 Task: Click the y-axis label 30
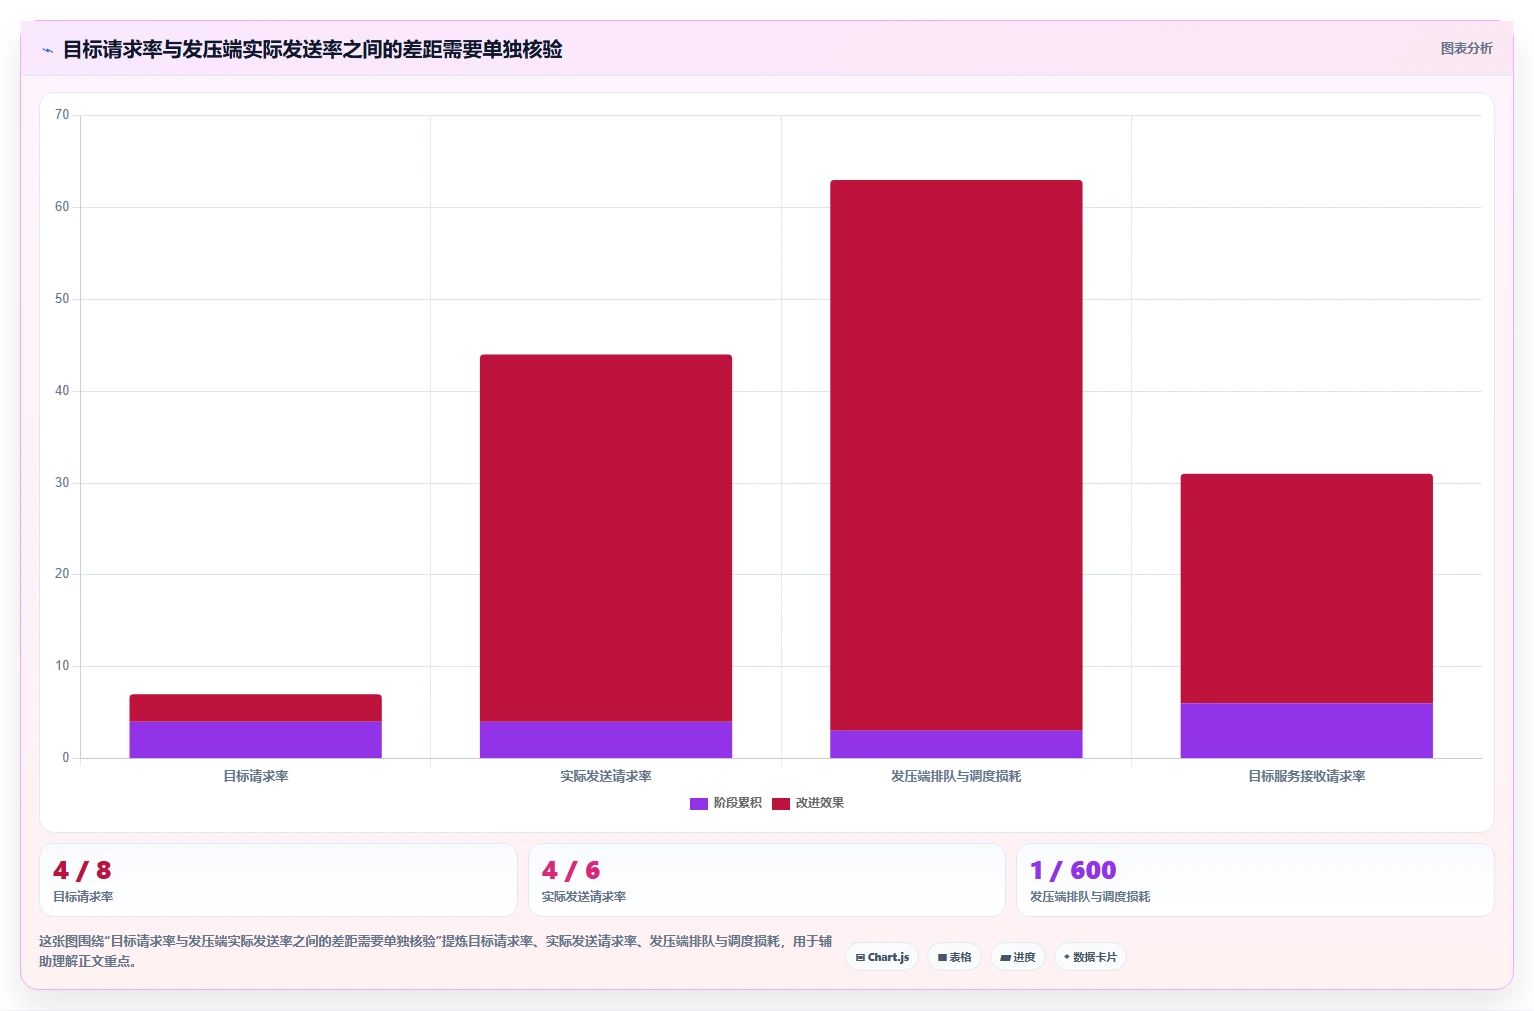(62, 483)
